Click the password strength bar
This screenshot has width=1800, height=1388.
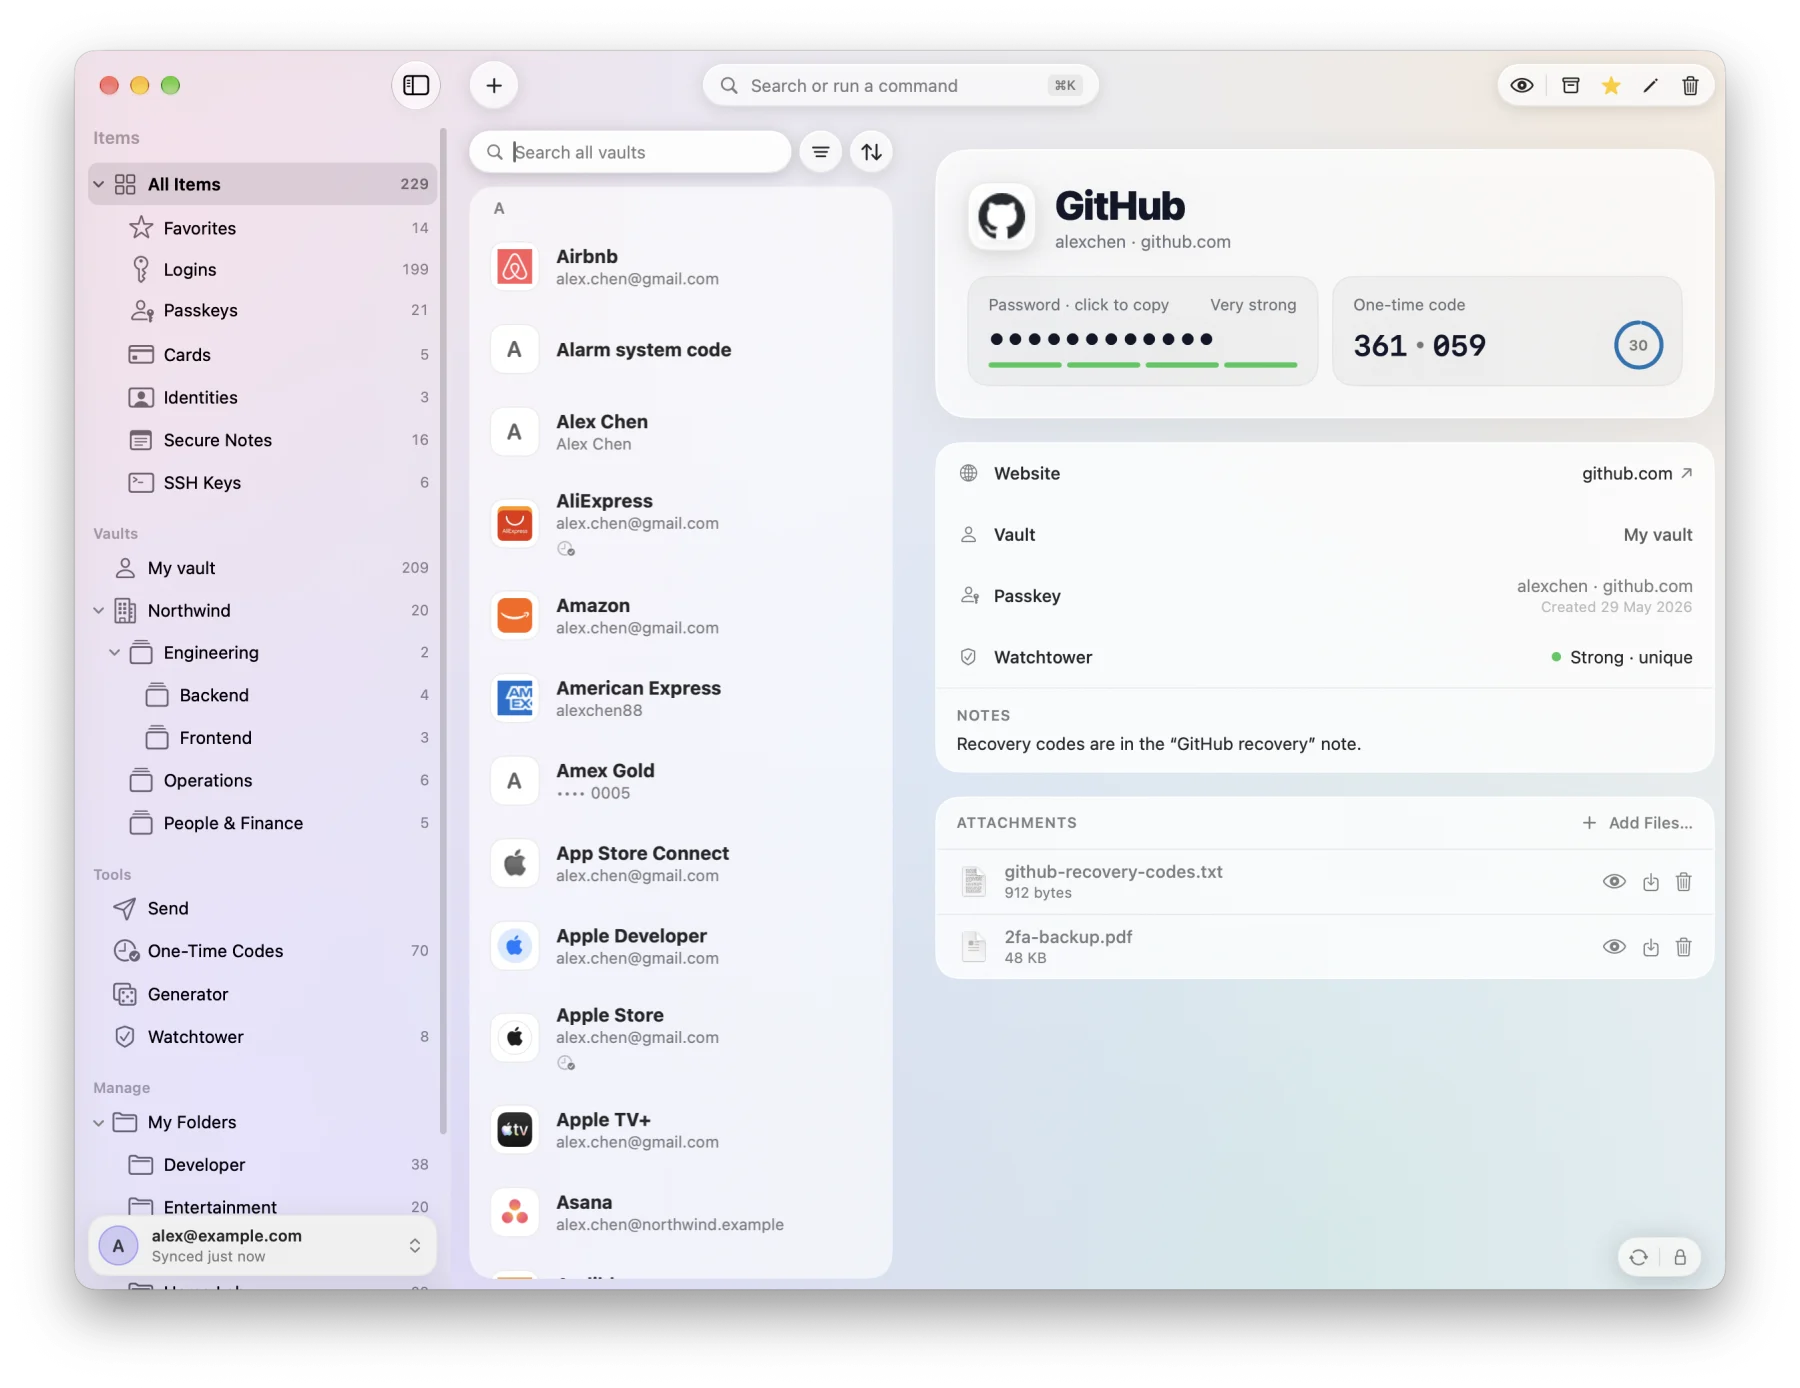tap(1142, 365)
